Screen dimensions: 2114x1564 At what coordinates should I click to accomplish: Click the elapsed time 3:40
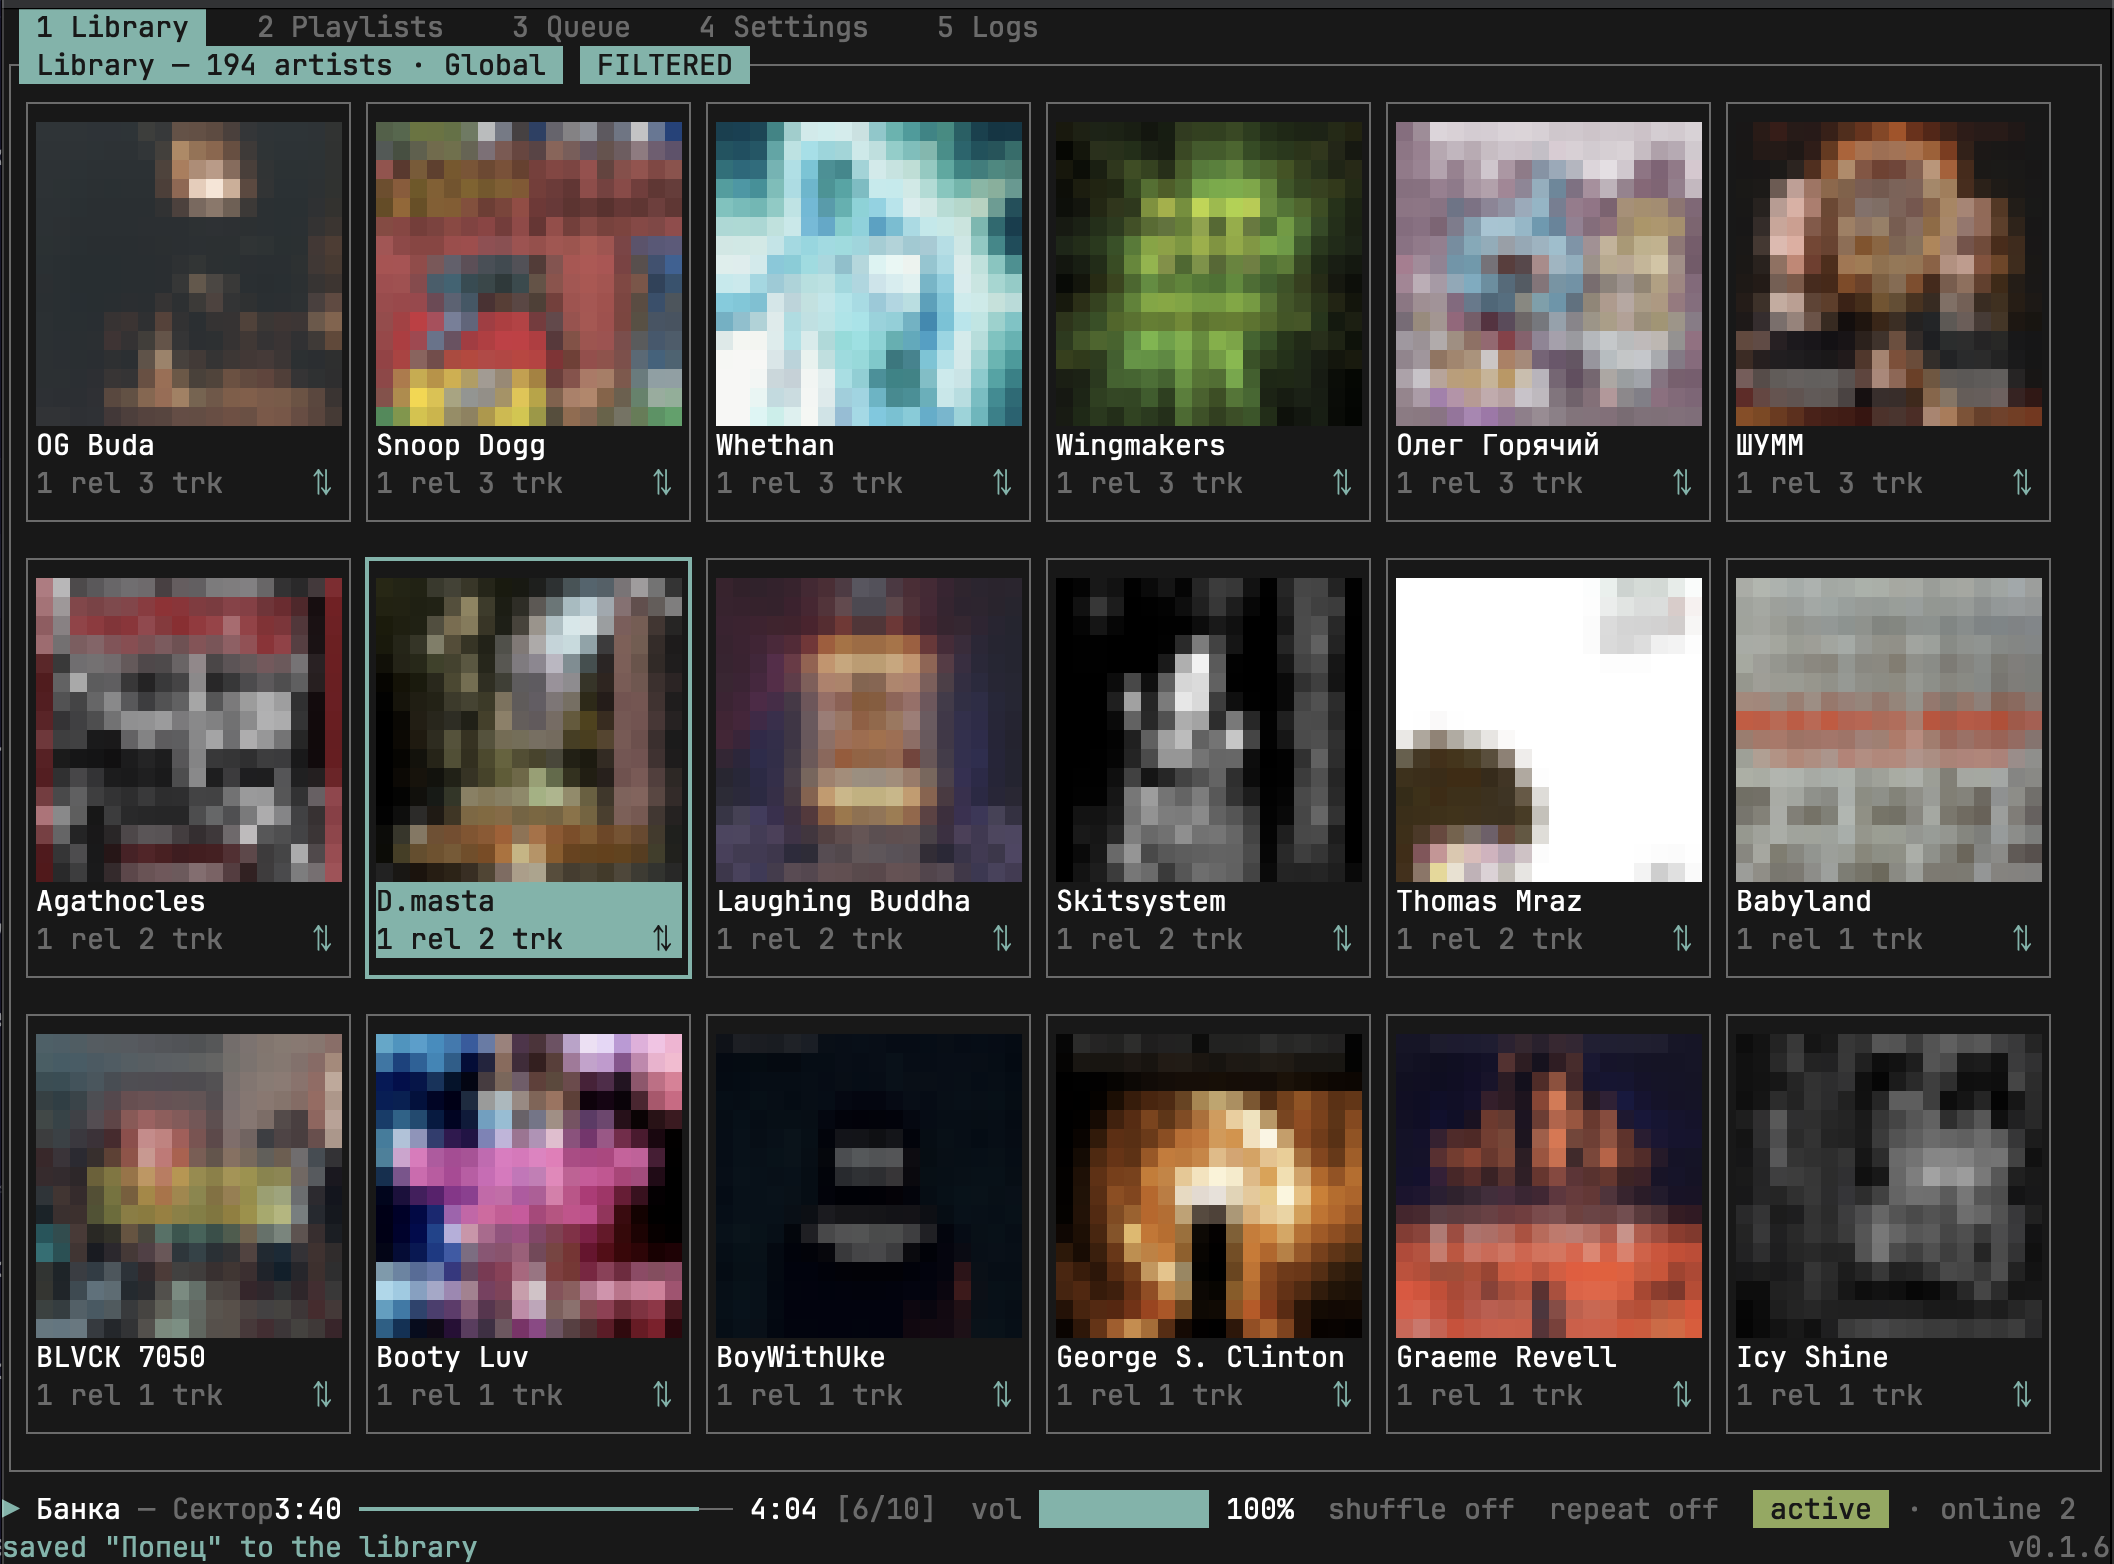pos(308,1508)
